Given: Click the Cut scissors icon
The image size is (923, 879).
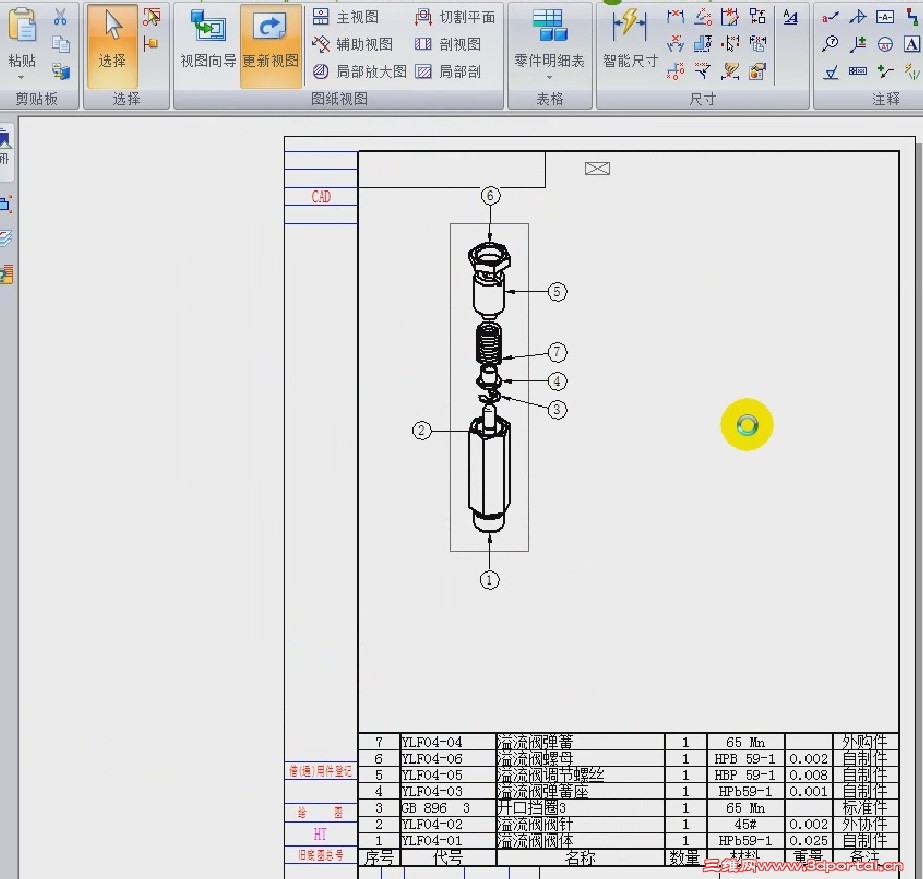Looking at the screenshot, I should pos(59,17).
